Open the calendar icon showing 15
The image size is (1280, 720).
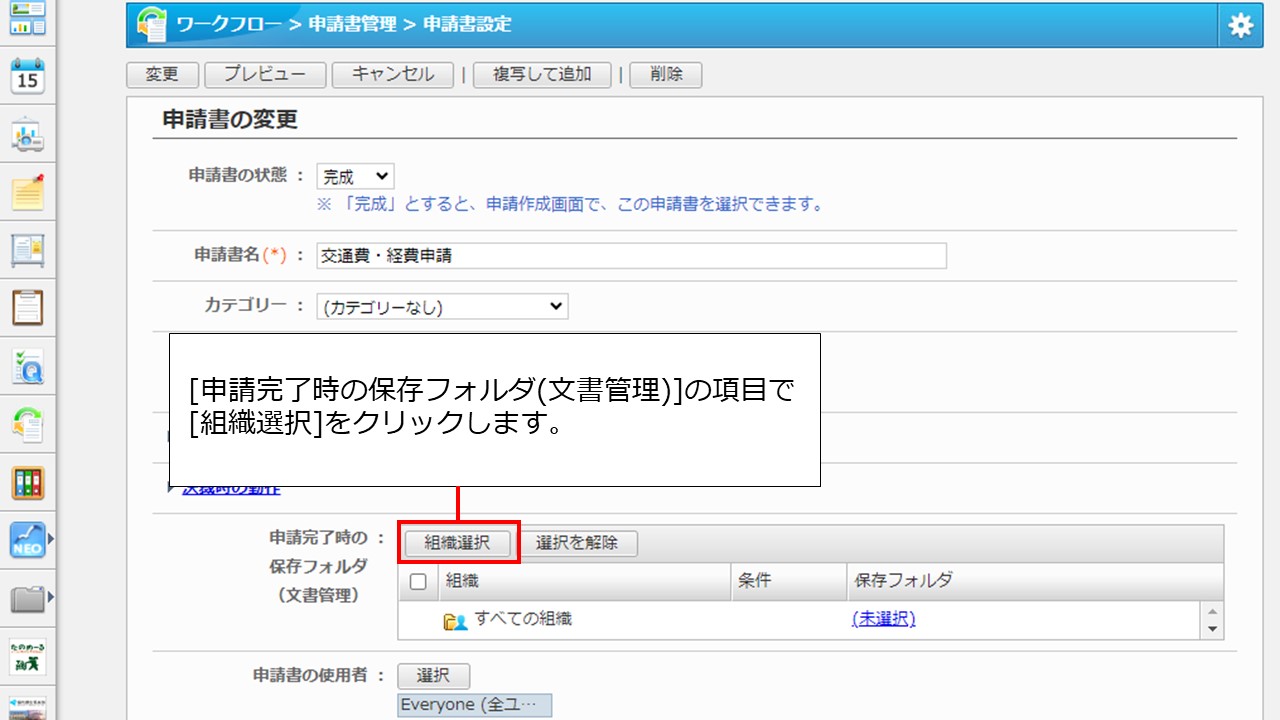pos(27,77)
